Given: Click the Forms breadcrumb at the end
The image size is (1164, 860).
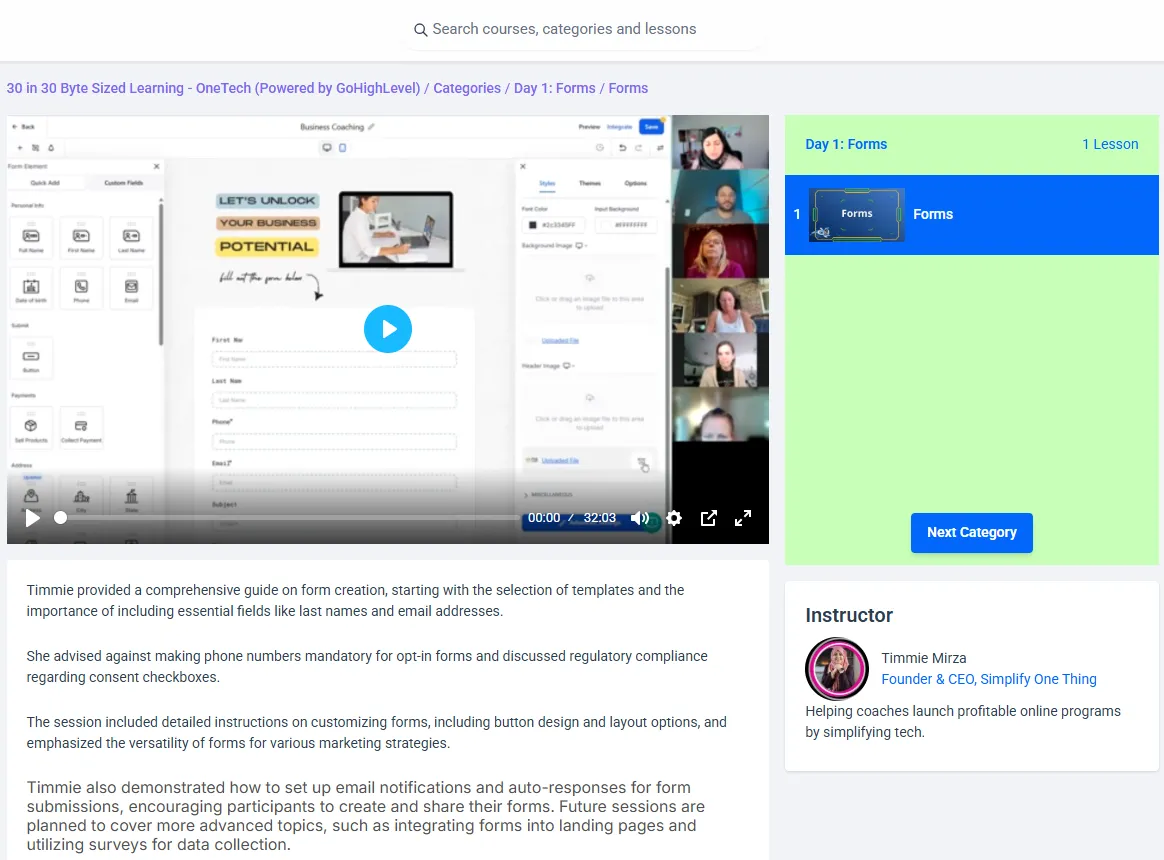Looking at the screenshot, I should point(628,88).
